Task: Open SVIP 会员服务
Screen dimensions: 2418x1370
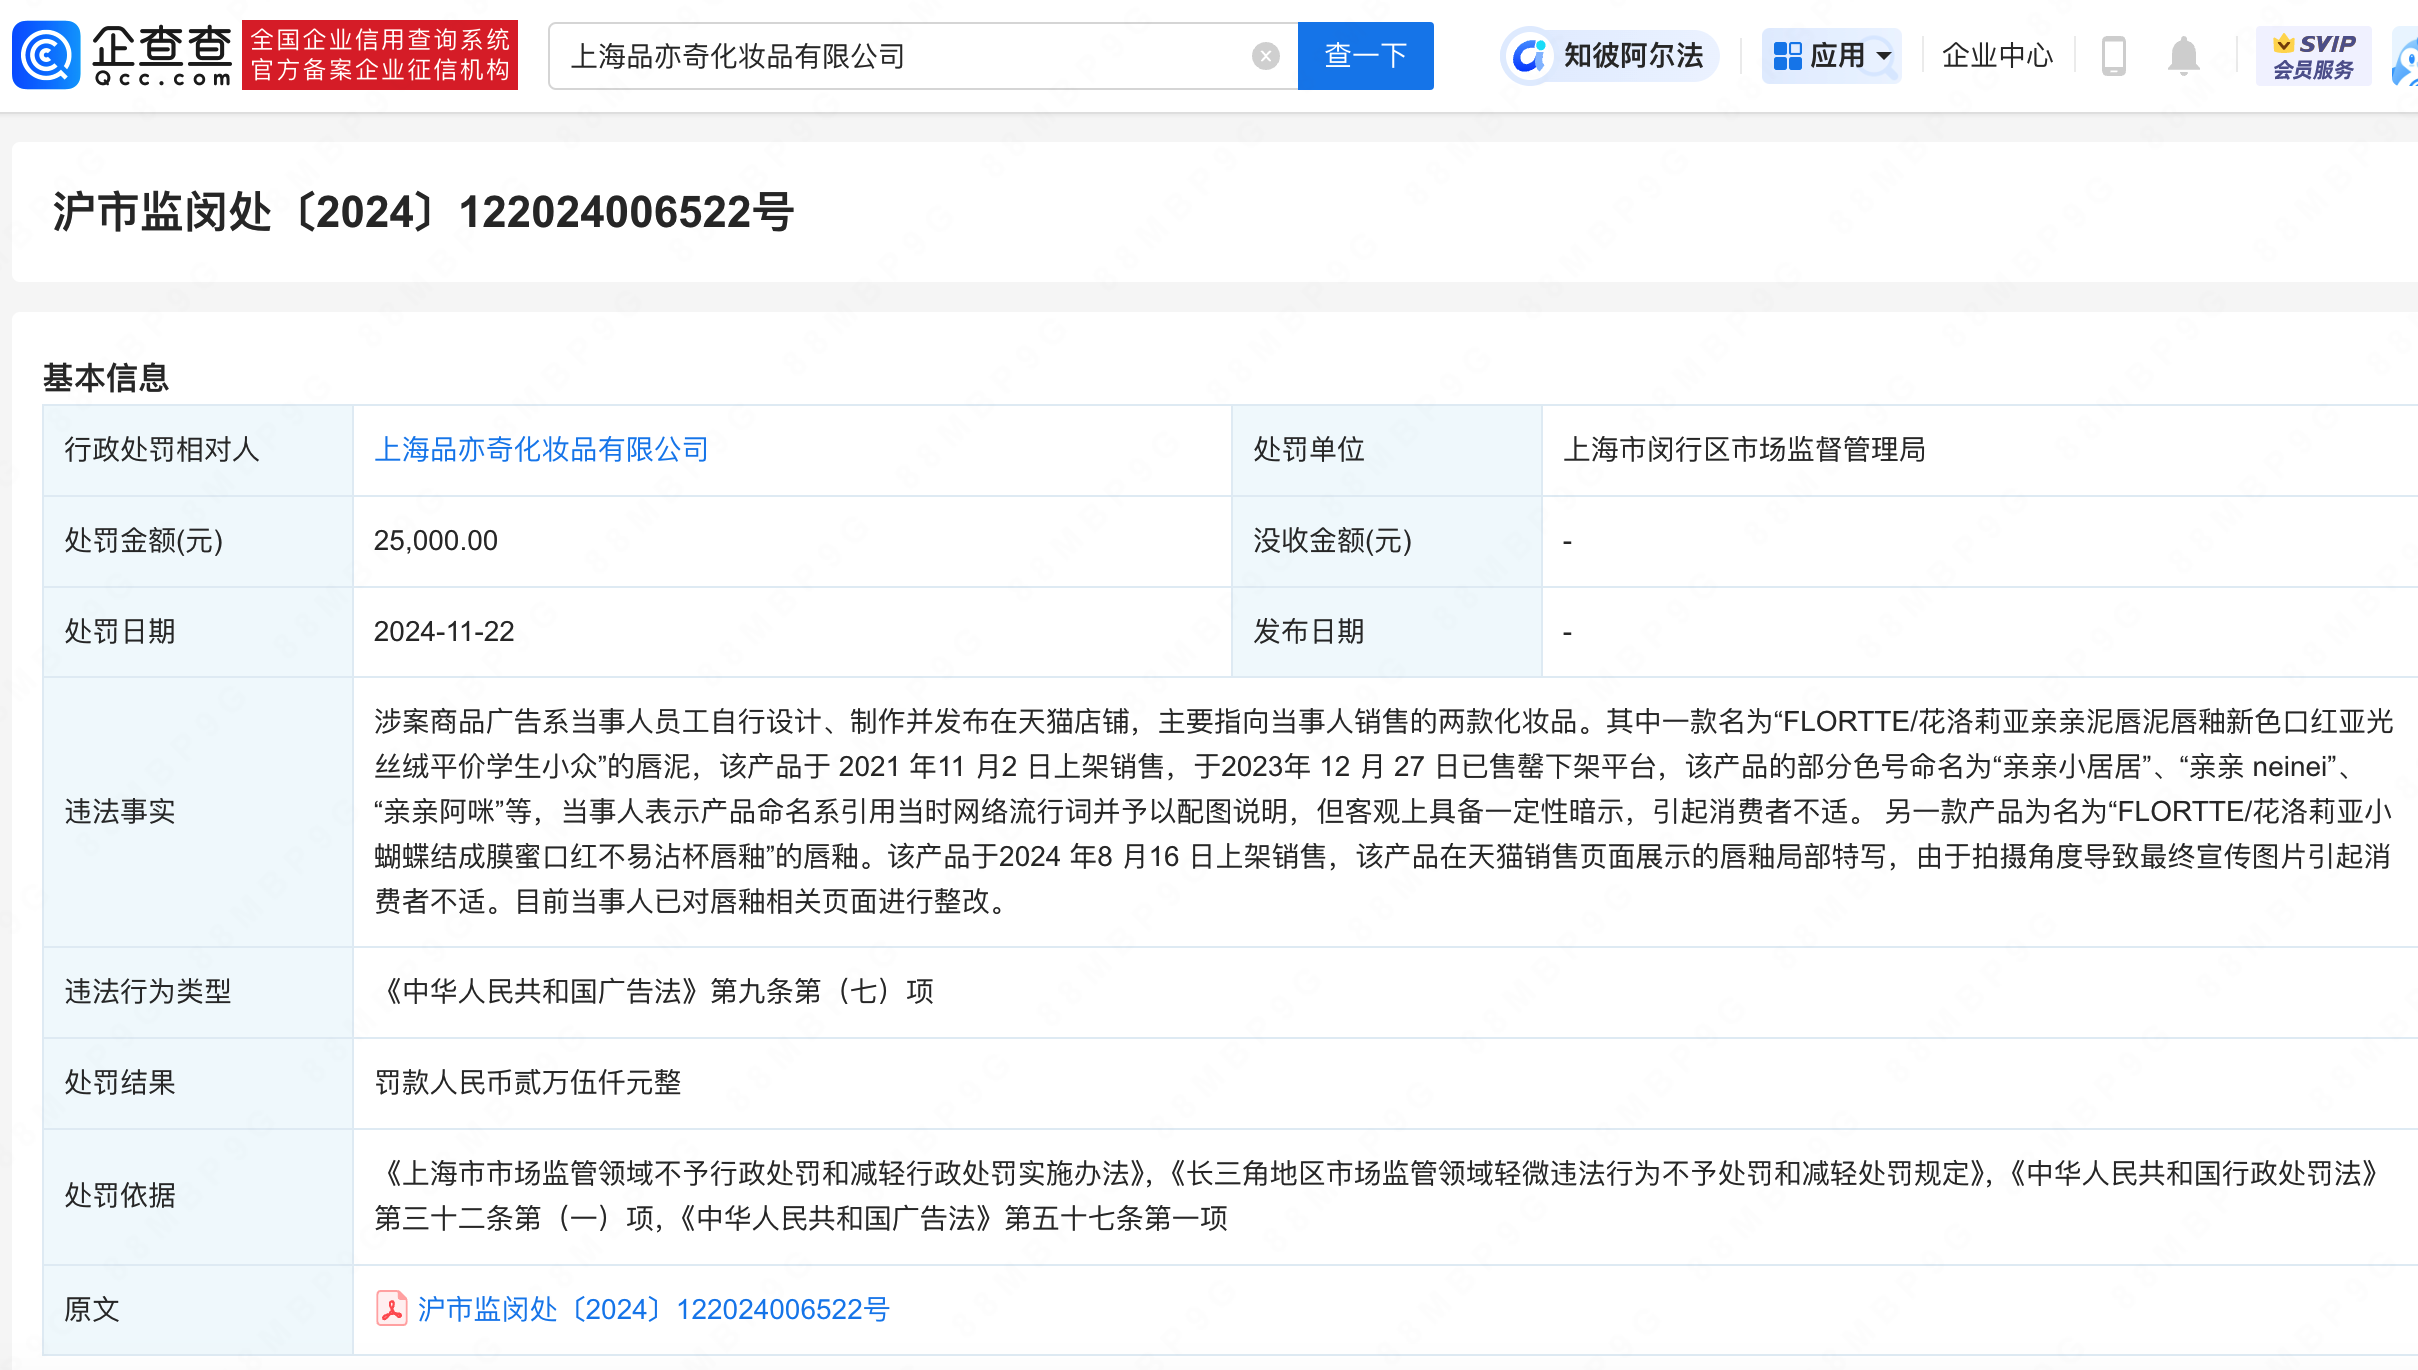Action: [2313, 56]
